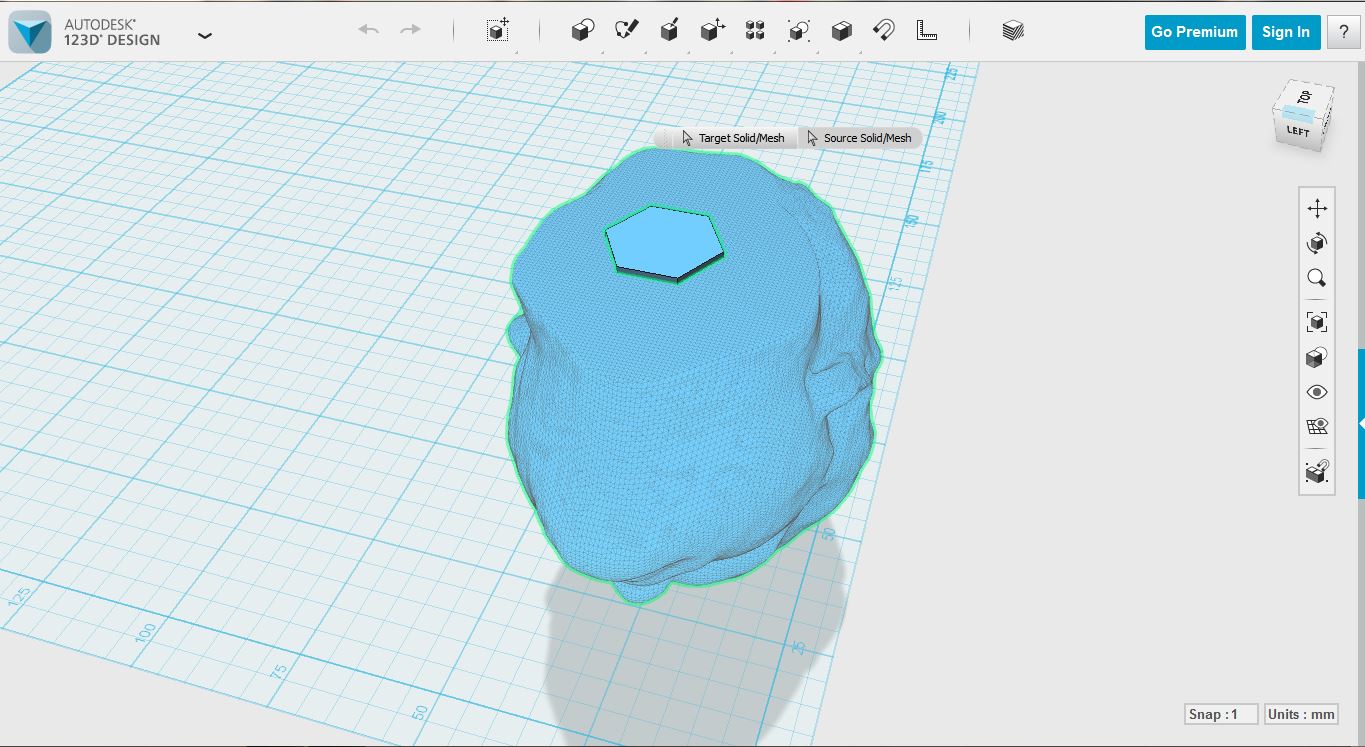Open the Autodesk 123D Design application menu
This screenshot has width=1365, height=747.
pyautogui.click(x=205, y=35)
